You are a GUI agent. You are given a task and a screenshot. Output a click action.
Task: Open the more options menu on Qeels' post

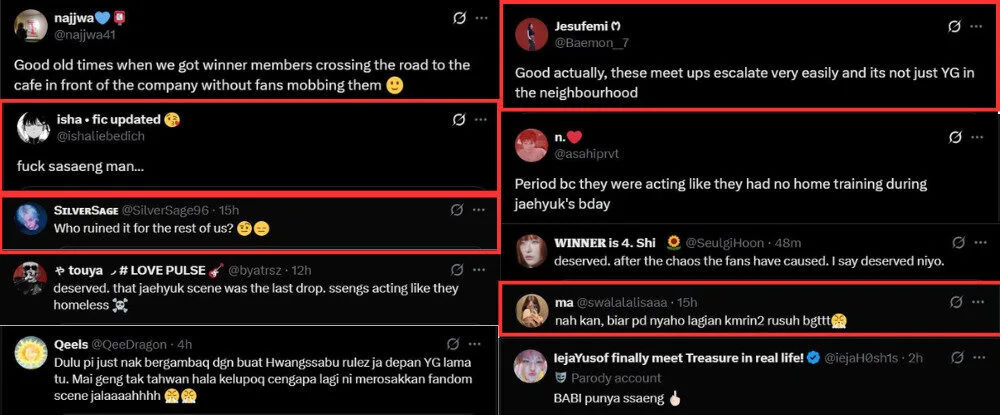tap(476, 346)
